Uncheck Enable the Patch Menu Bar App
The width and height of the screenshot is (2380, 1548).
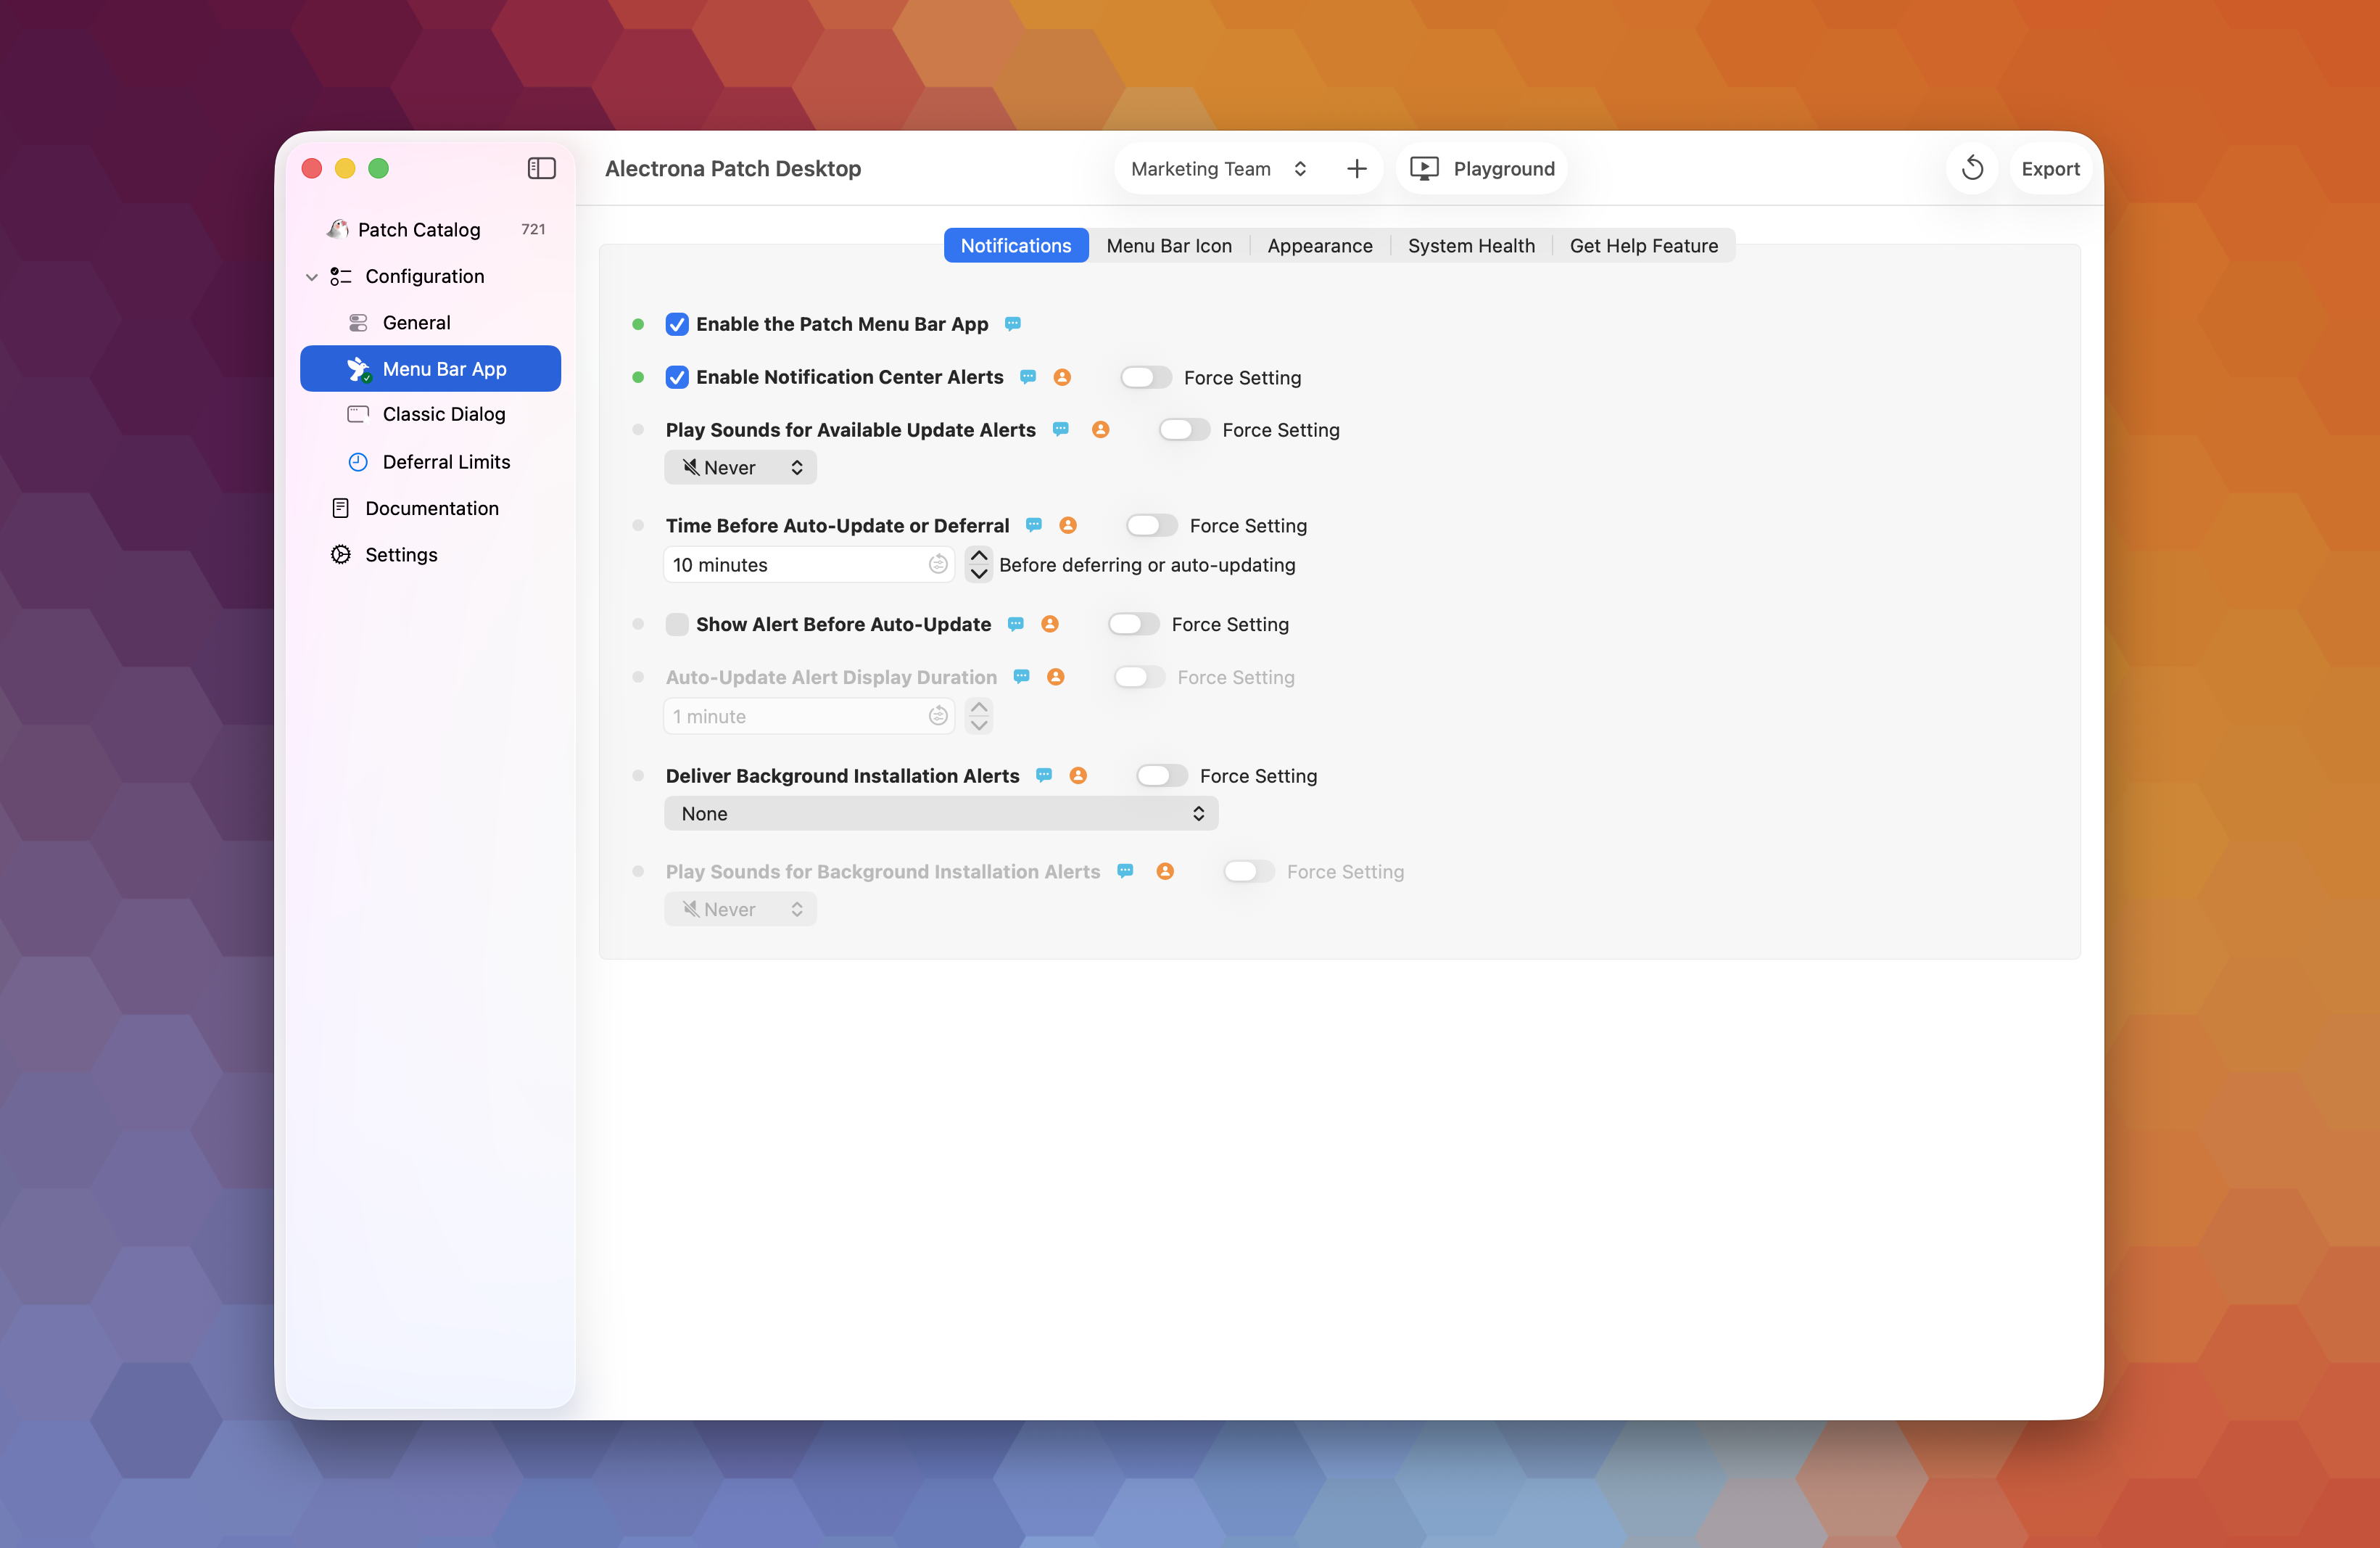[677, 324]
